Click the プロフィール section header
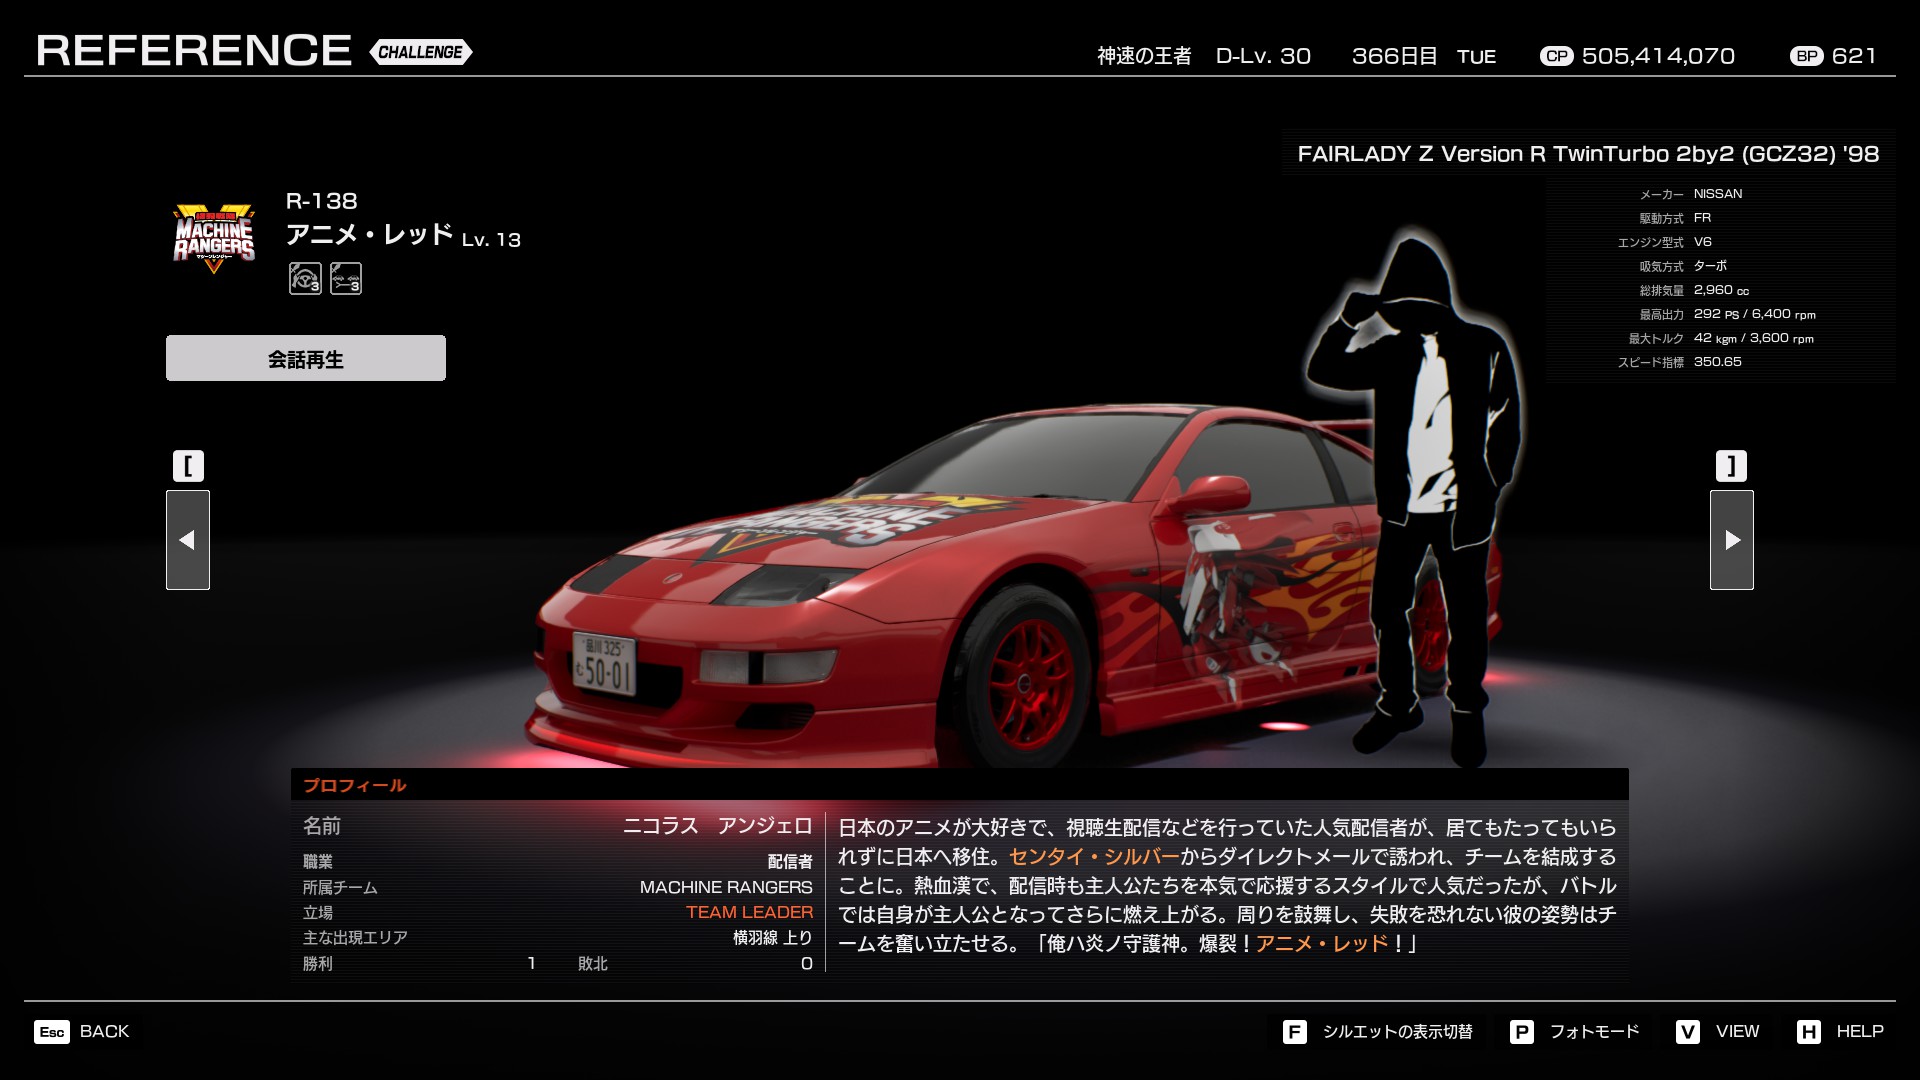The height and width of the screenshot is (1080, 1920). click(x=355, y=785)
